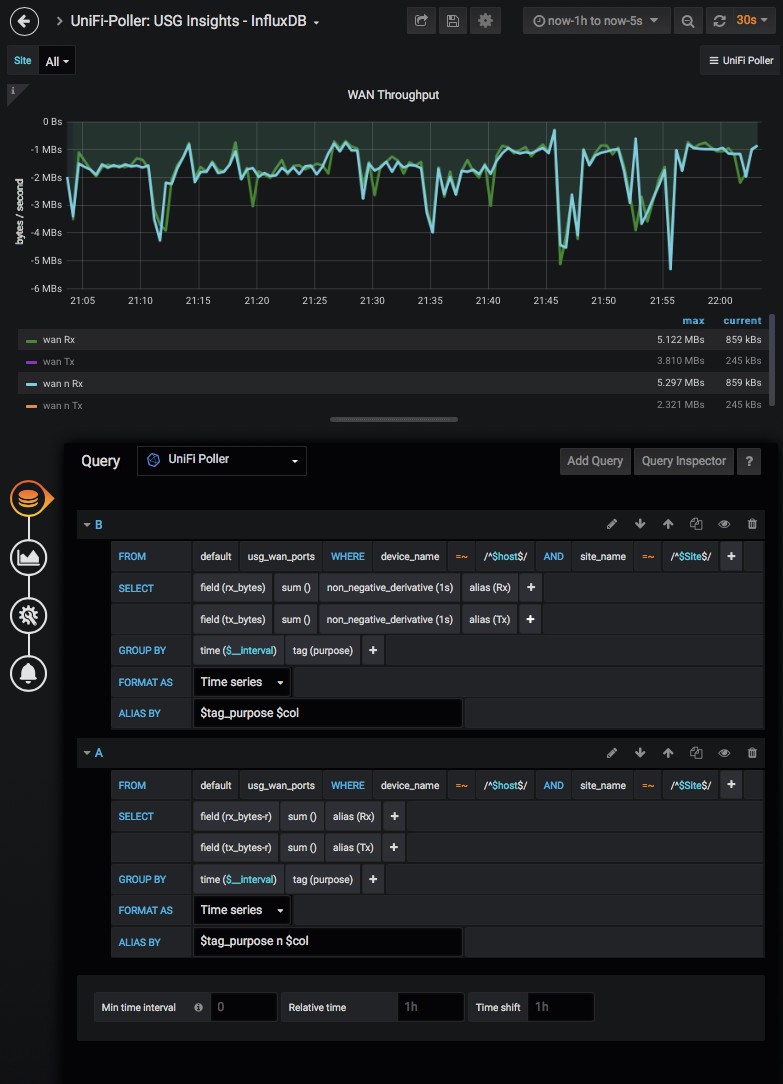Open dashboard settings with the gear icon
Image resolution: width=783 pixels, height=1084 pixels.
tap(485, 20)
